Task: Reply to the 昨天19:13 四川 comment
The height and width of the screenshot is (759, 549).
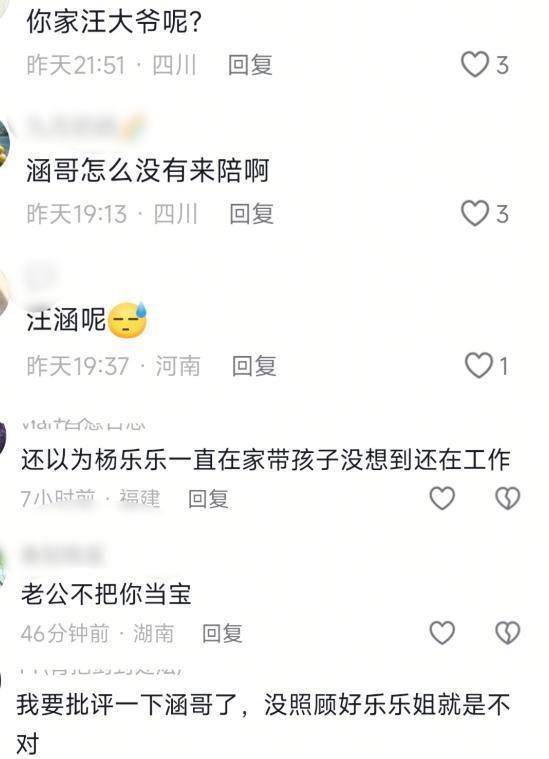Action: click(x=251, y=214)
